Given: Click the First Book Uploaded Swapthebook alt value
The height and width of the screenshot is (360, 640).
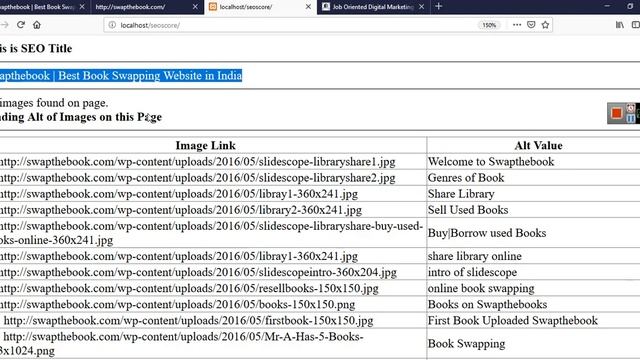Looking at the screenshot, I should point(513,320).
